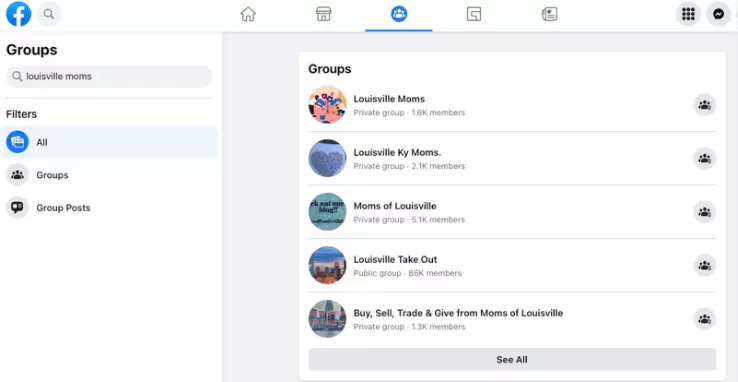Click the All filter's blue icon
738x382 pixels.
pyautogui.click(x=17, y=142)
